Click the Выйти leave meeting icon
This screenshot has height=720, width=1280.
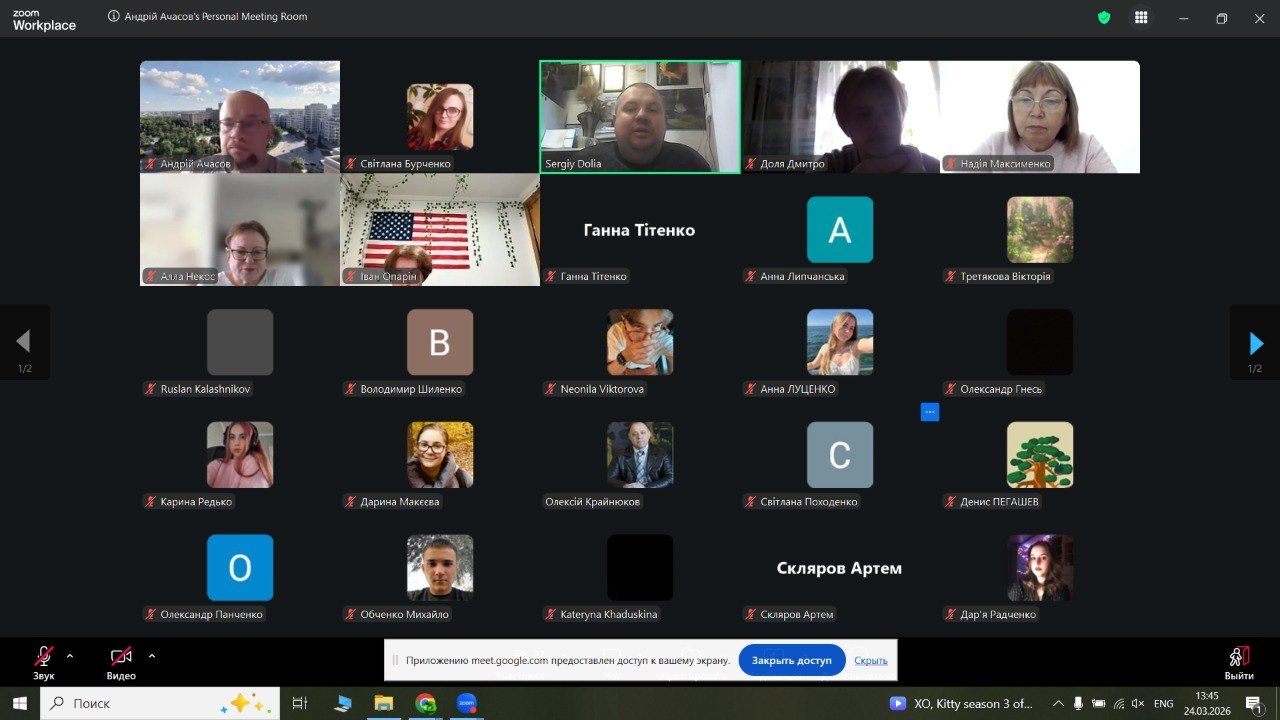(x=1238, y=659)
